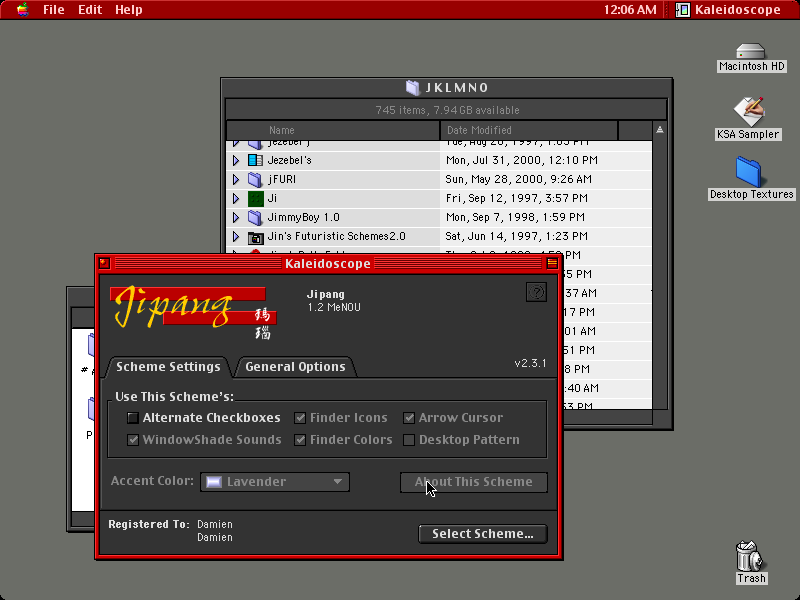Select the folder icon beside jFURI

[255, 179]
